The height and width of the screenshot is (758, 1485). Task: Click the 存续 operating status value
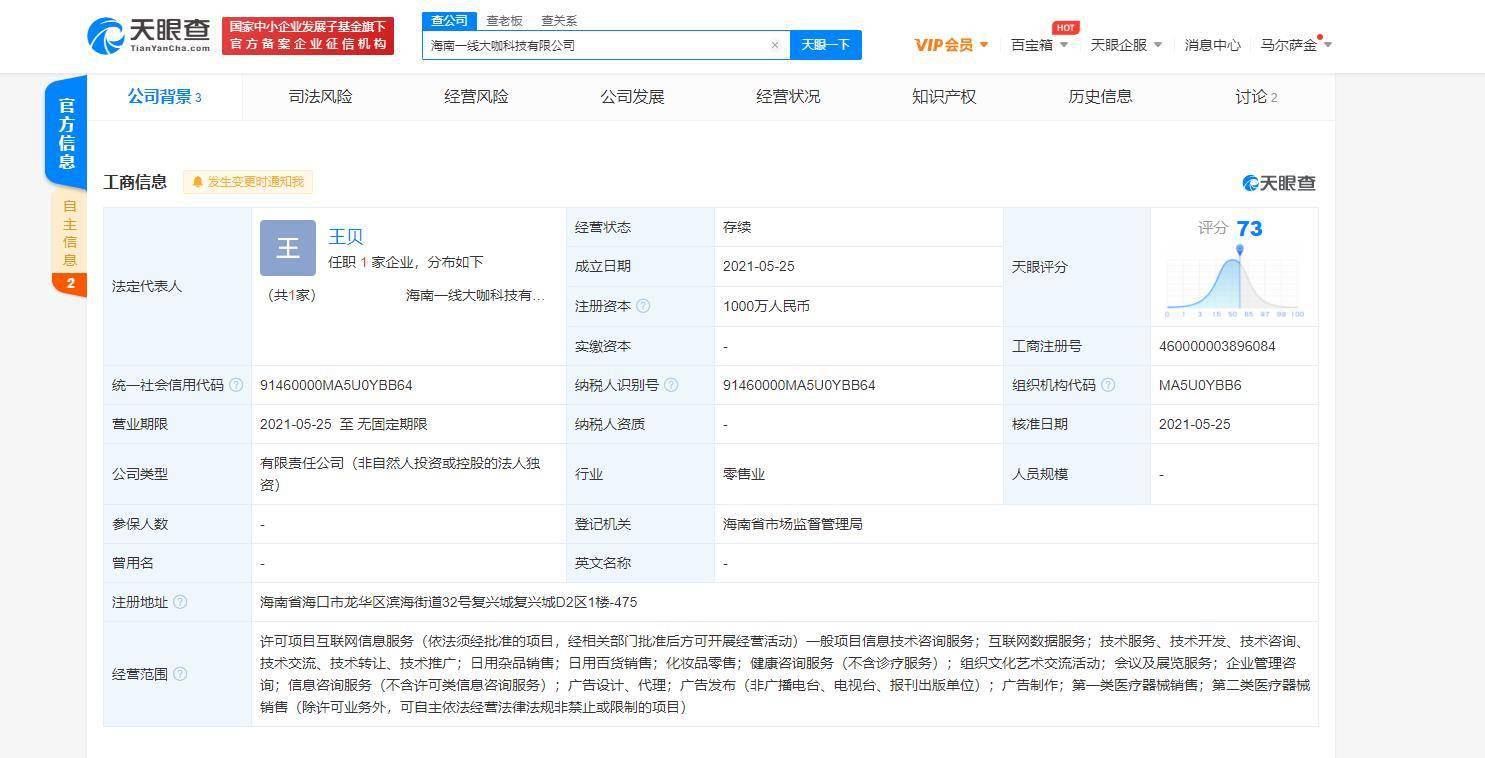(x=737, y=227)
